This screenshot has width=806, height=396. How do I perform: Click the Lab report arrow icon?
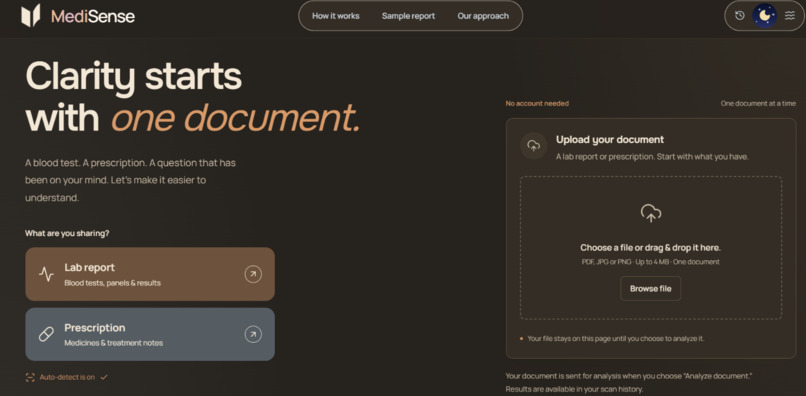click(253, 274)
